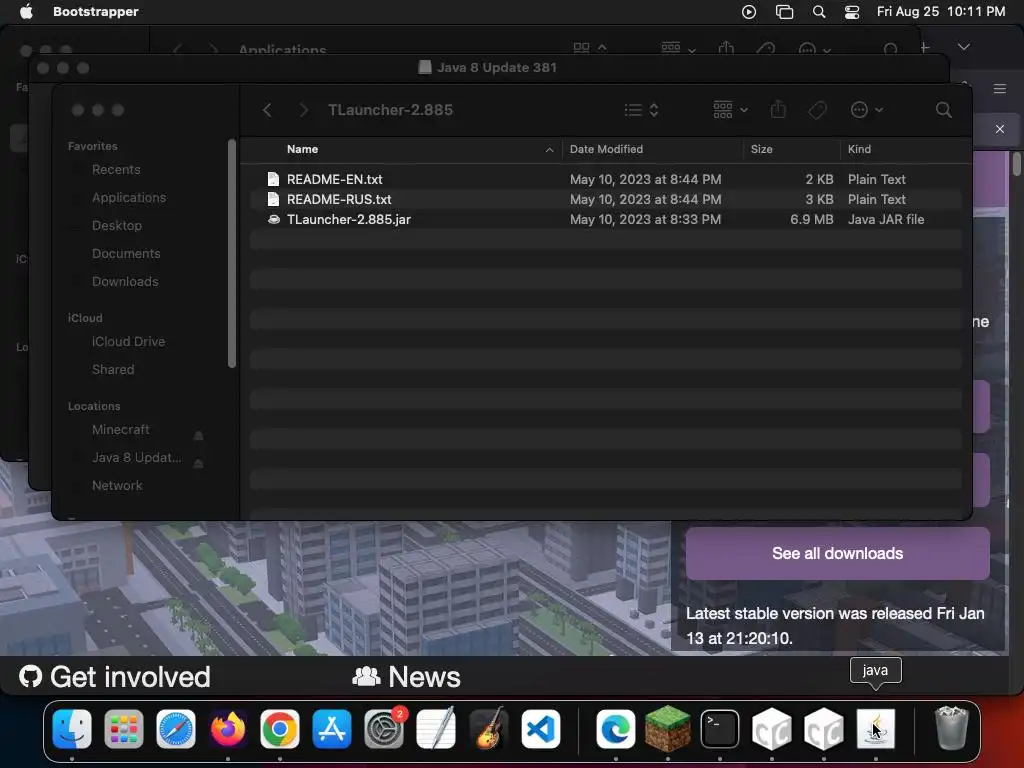Click the java app icon in Dock
Image resolution: width=1024 pixels, height=768 pixels.
click(x=875, y=729)
